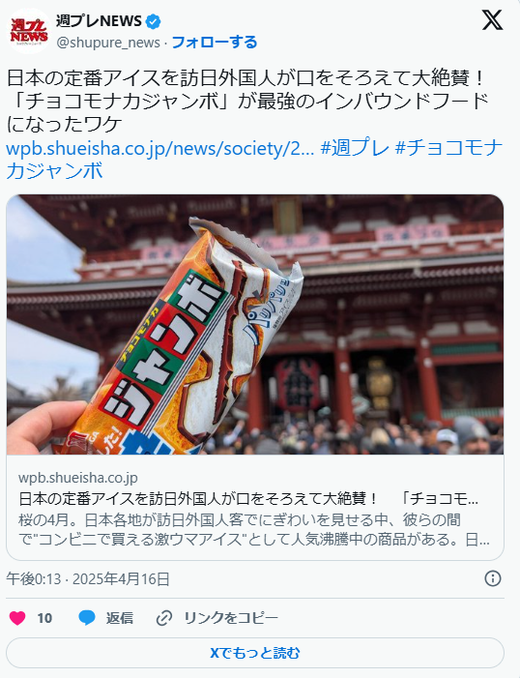
Task: Click Xでもっと読む button
Action: pyautogui.click(x=255, y=653)
